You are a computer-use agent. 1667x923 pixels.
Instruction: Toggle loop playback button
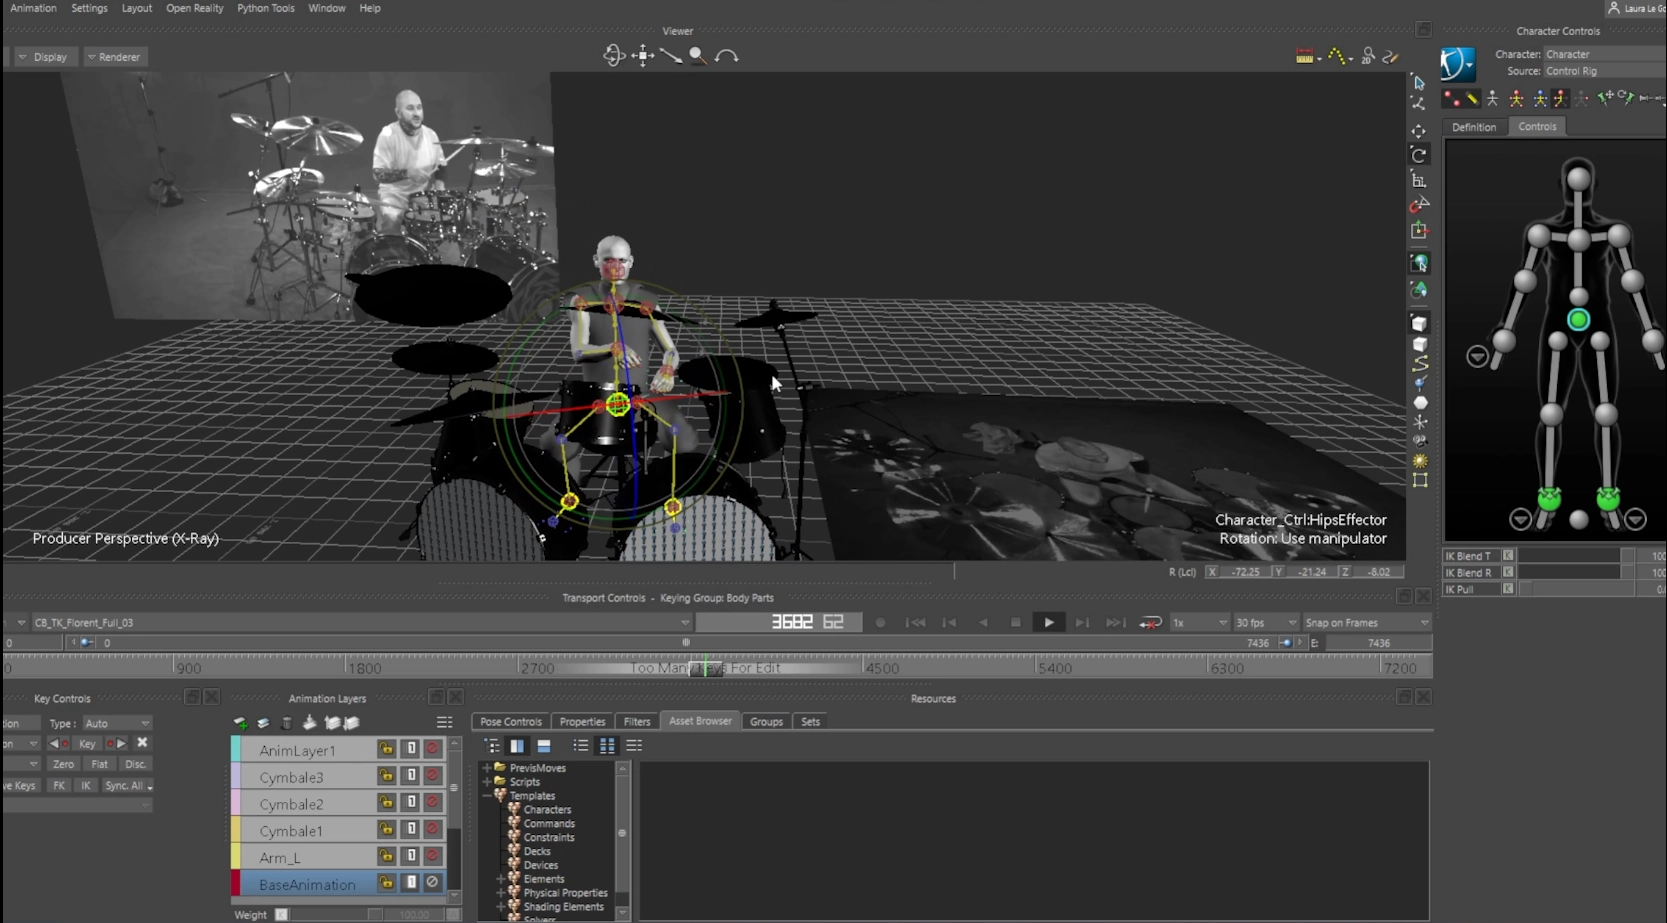[1150, 623]
